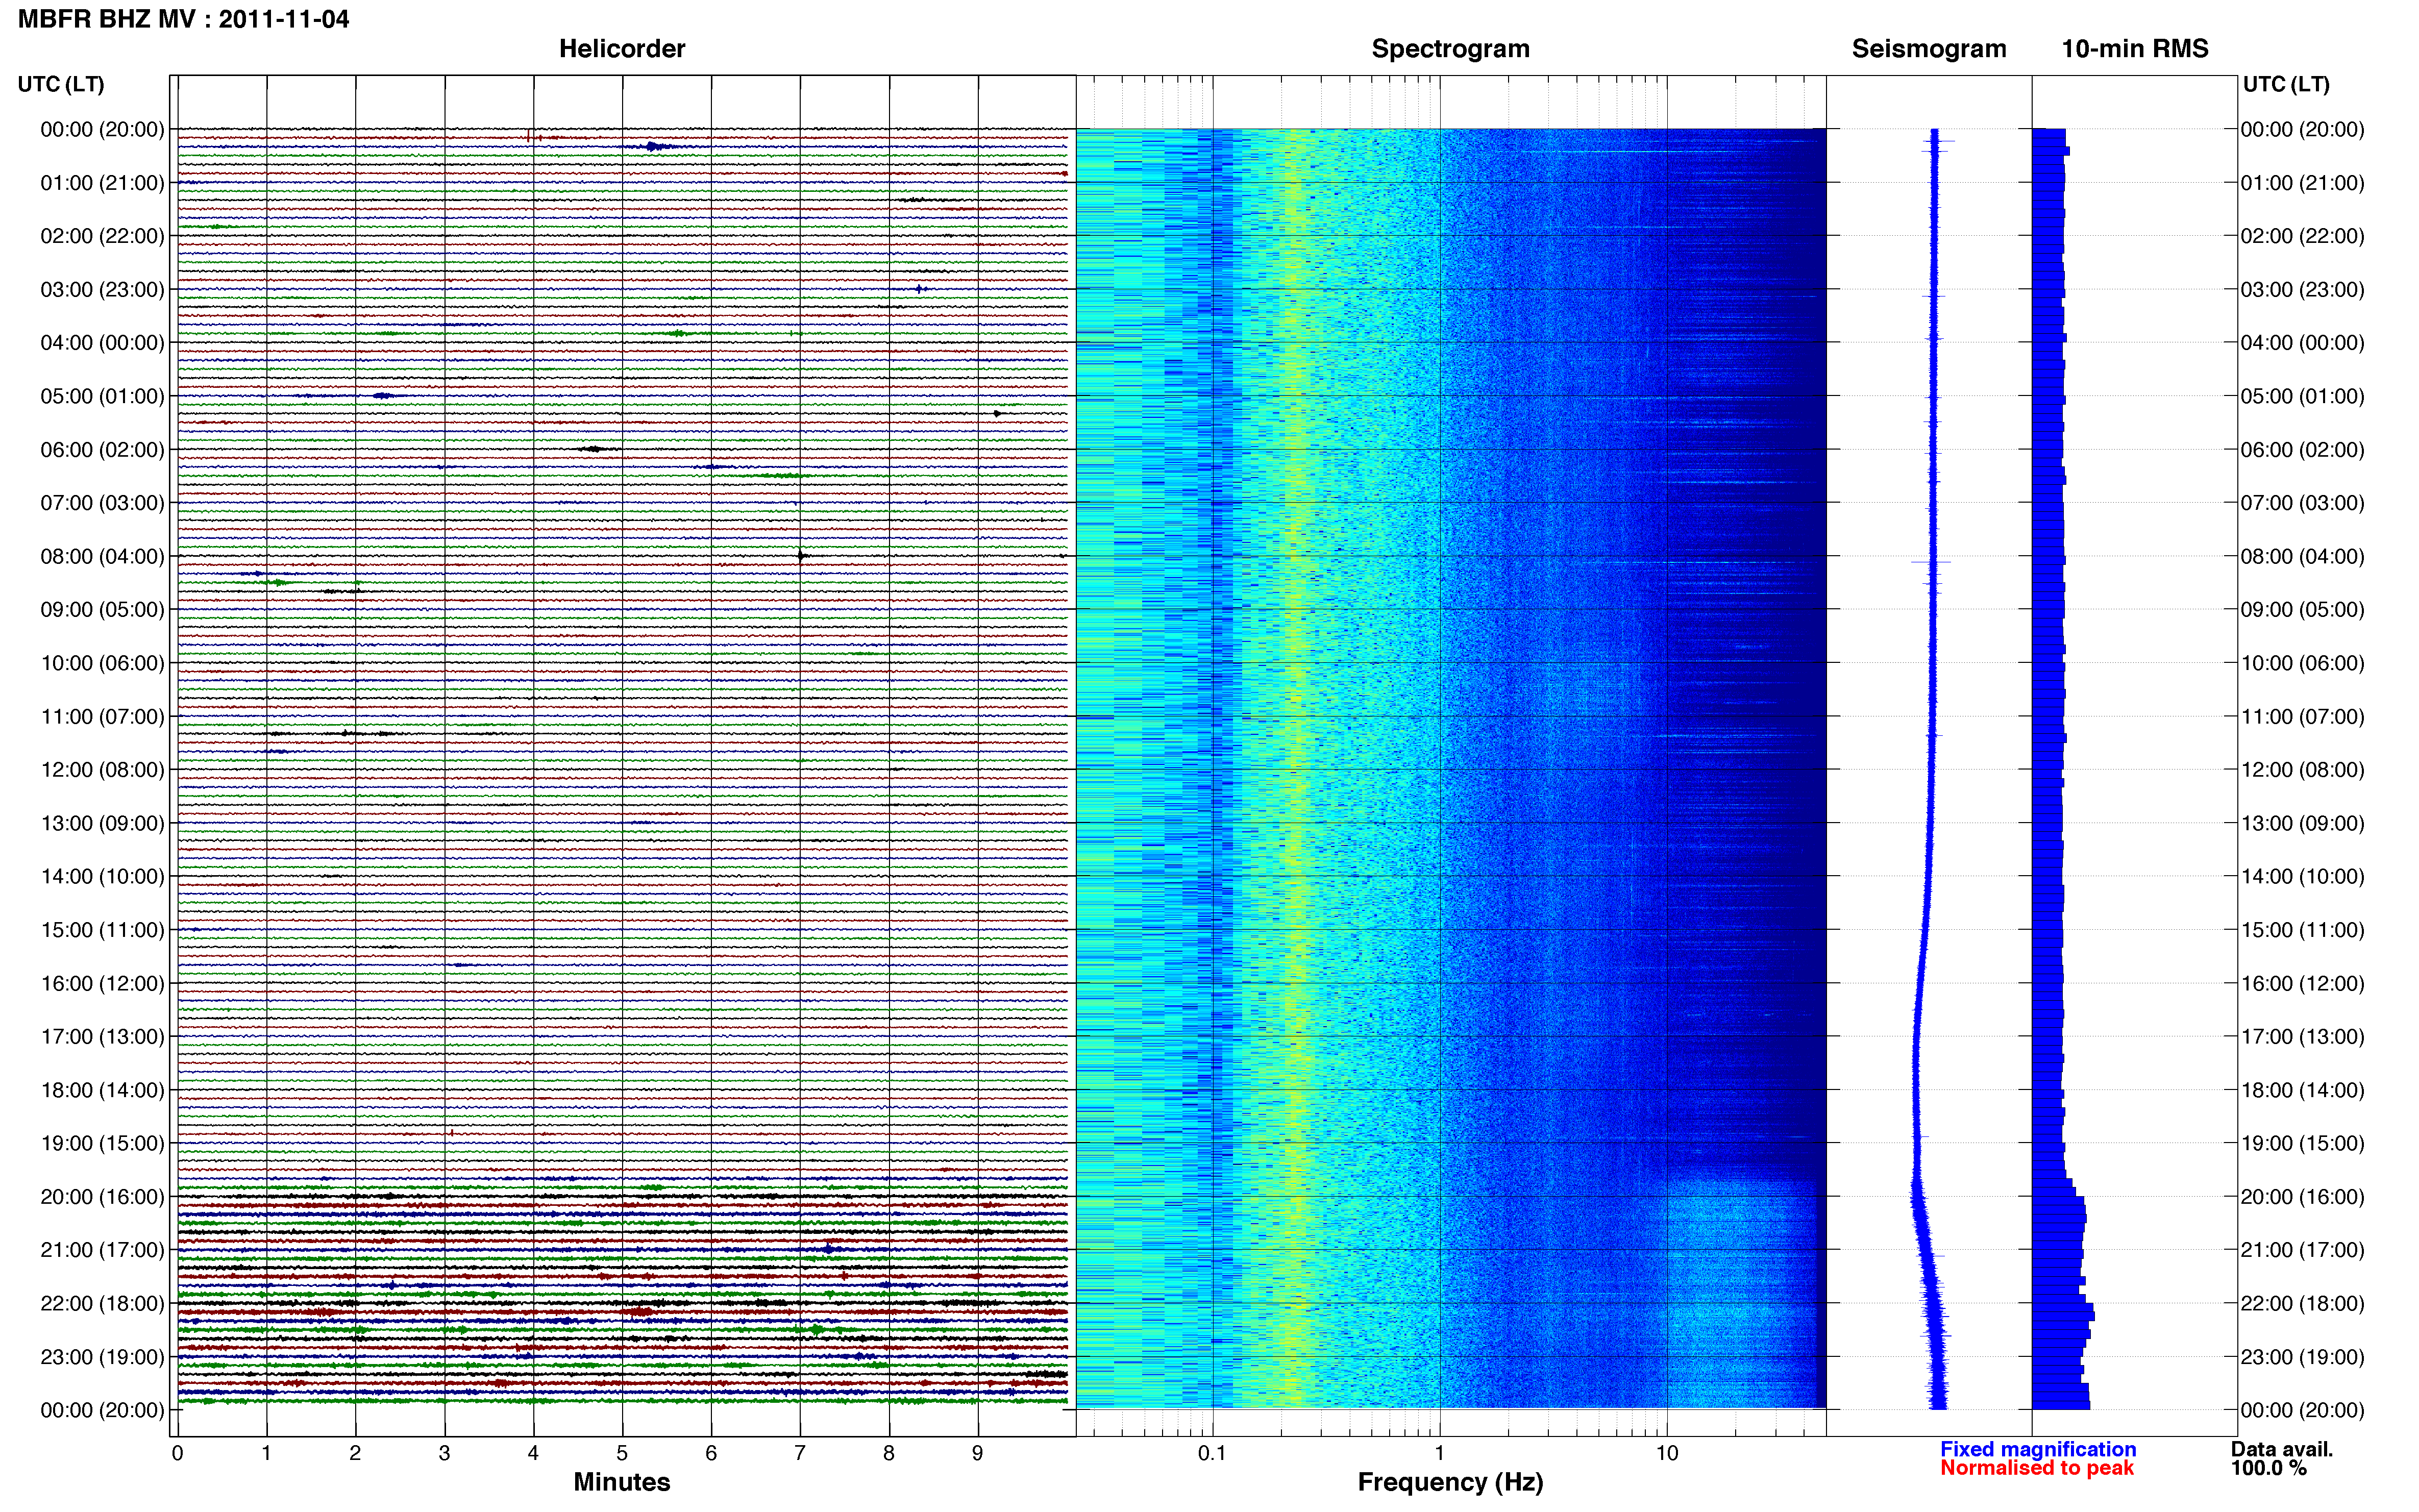2419x1512 pixels.
Task: Click the 20:00 (16:00) label on left axis
Action: (x=102, y=1197)
